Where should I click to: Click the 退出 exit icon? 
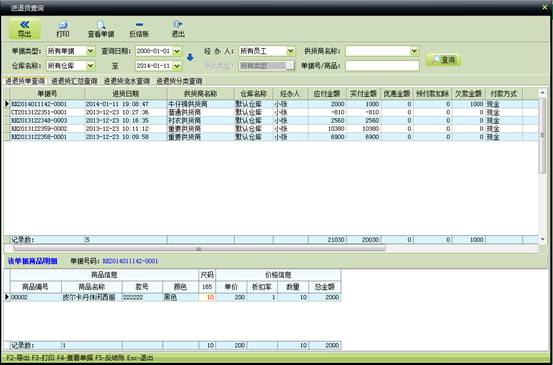coord(178,29)
